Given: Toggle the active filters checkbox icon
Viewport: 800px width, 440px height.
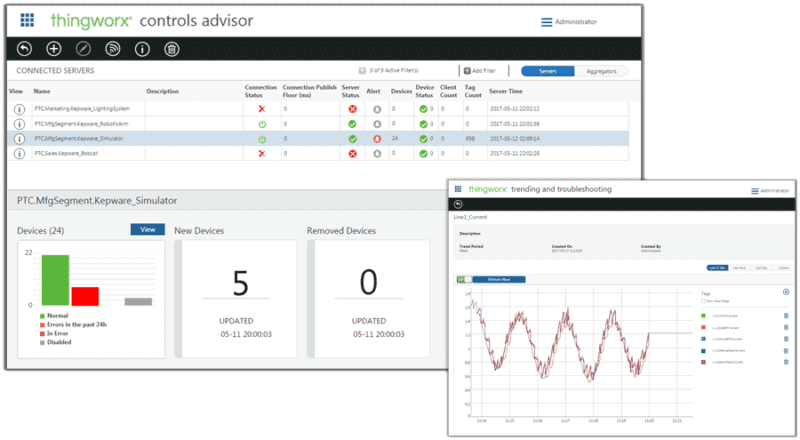Looking at the screenshot, I should [x=362, y=70].
